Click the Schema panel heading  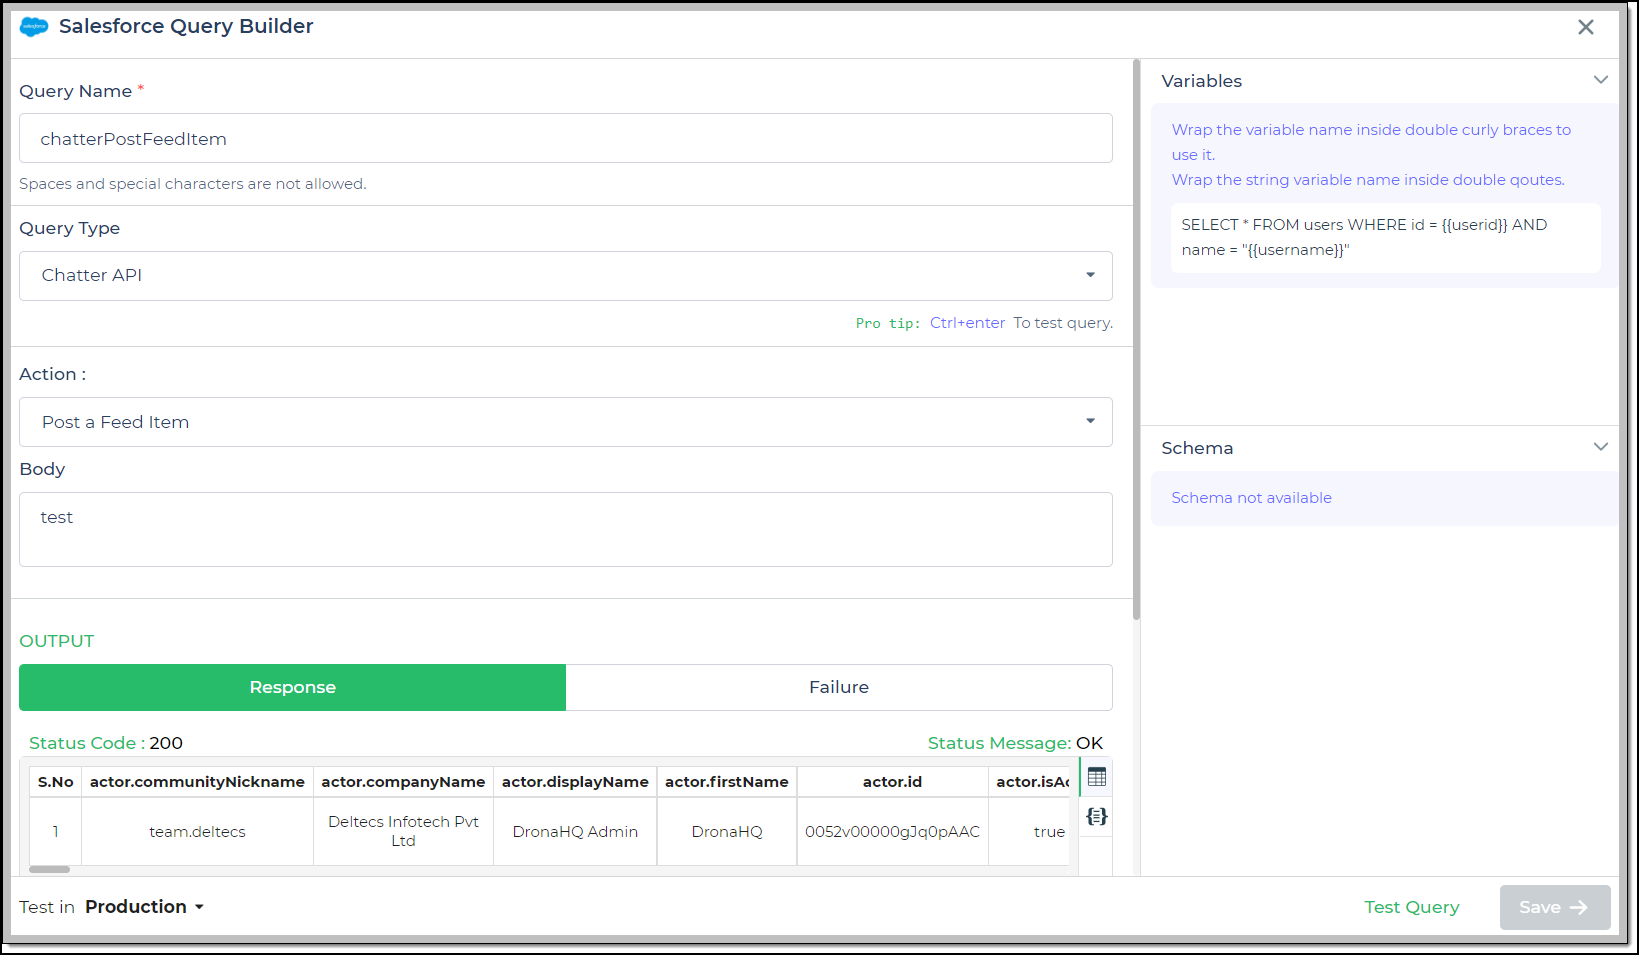pyautogui.click(x=1197, y=448)
